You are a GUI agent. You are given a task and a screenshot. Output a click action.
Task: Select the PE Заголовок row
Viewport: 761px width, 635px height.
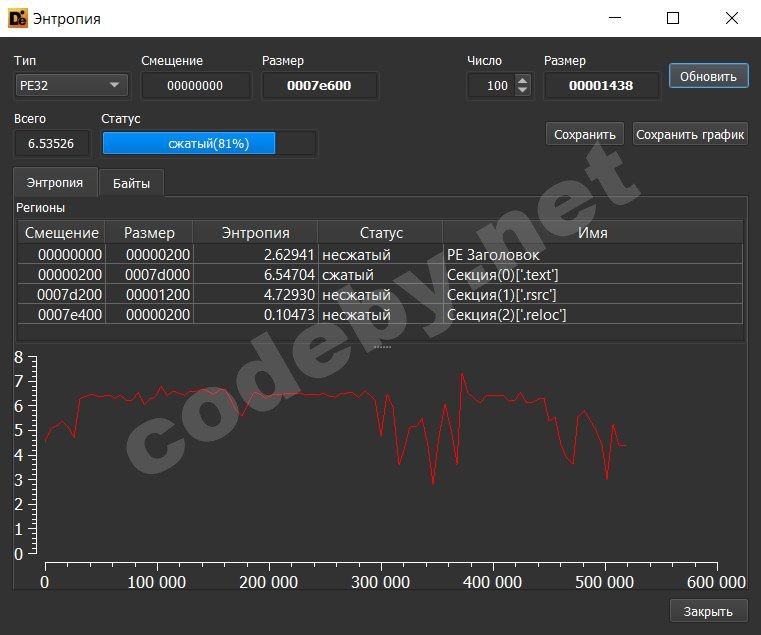380,255
